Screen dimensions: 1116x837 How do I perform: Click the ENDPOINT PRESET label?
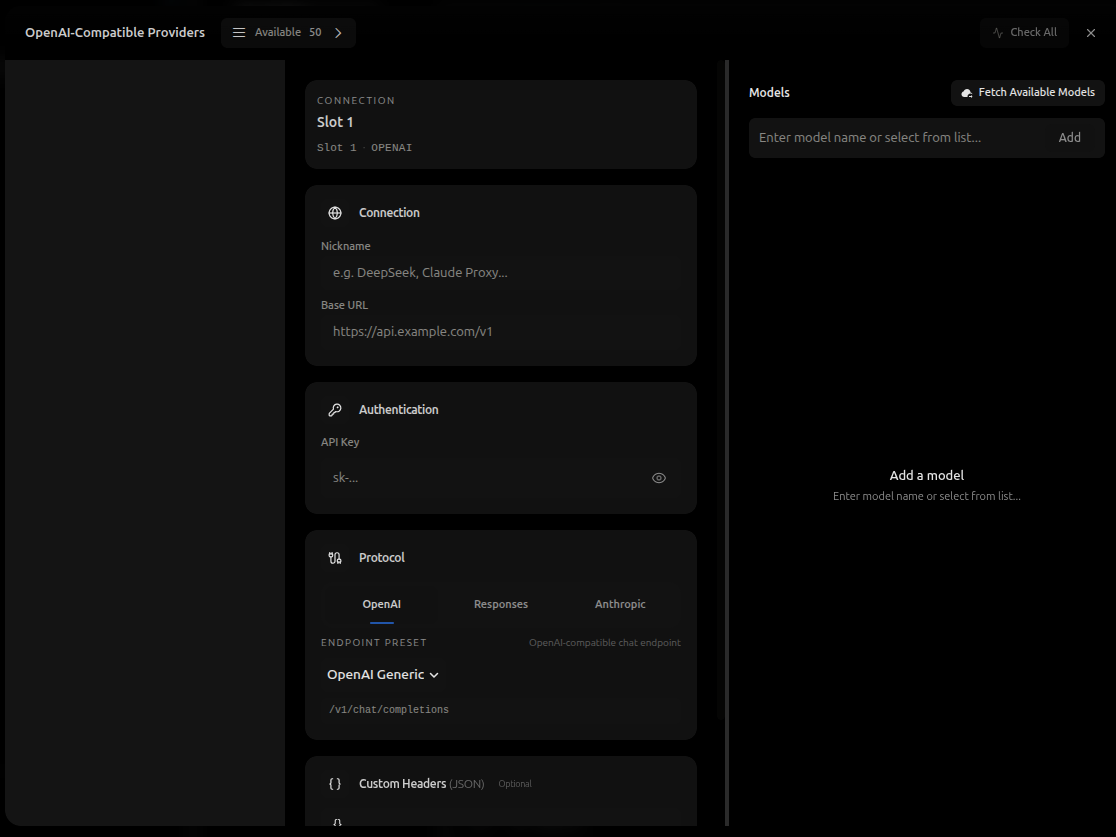(x=374, y=643)
